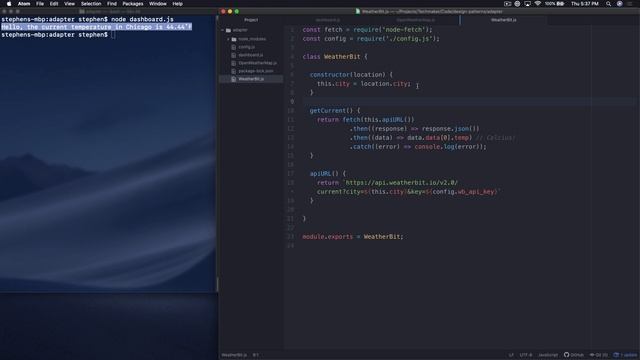Image resolution: width=640 pixels, height=360 pixels.
Task: Open config.js in tree view
Action: click(247, 47)
